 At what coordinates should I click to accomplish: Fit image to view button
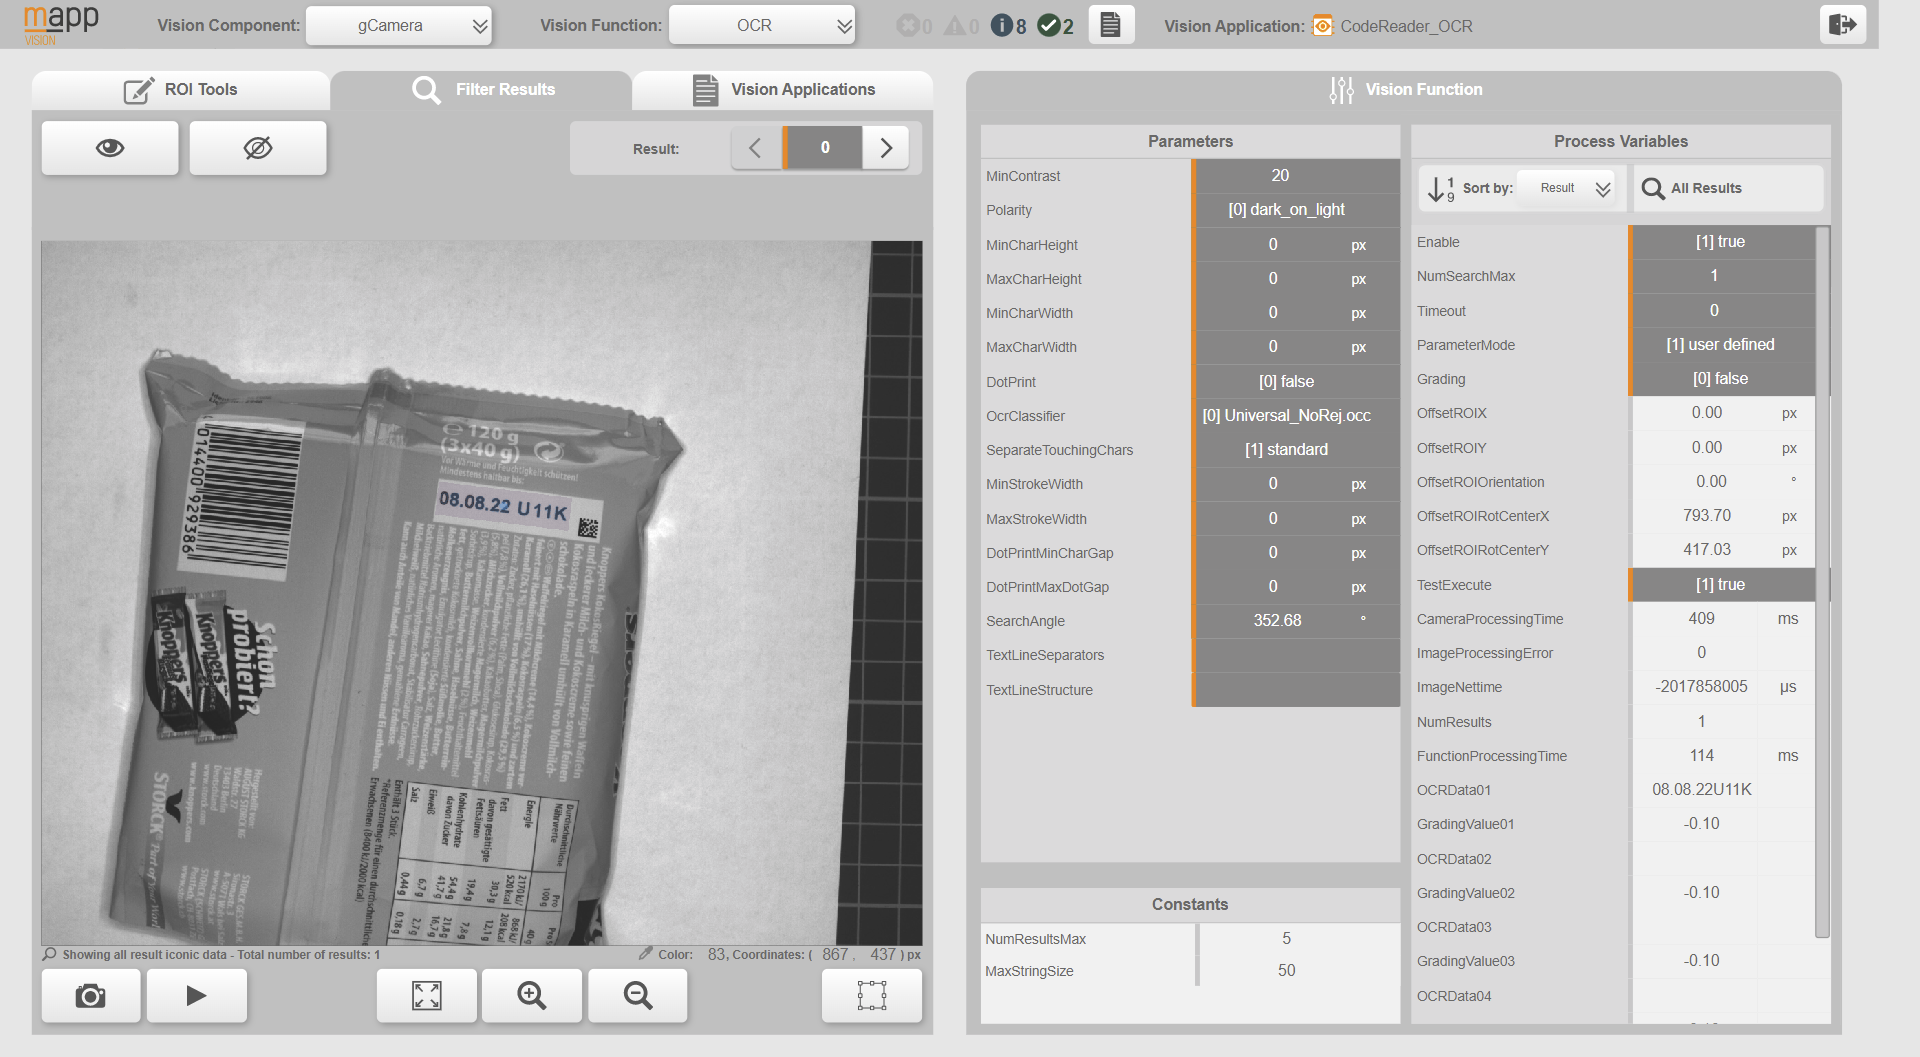[427, 996]
